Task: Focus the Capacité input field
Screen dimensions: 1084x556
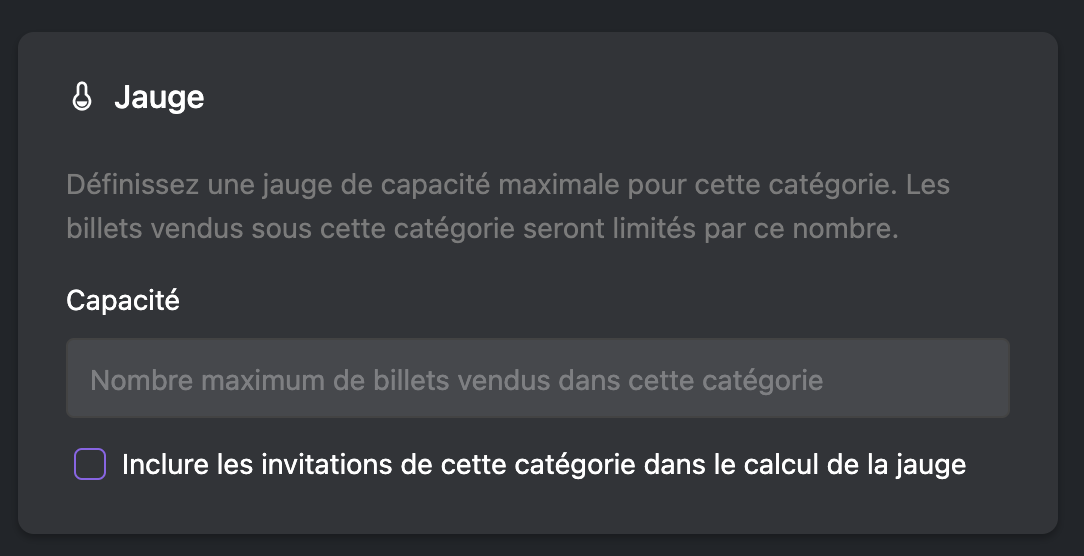Action: click(538, 378)
